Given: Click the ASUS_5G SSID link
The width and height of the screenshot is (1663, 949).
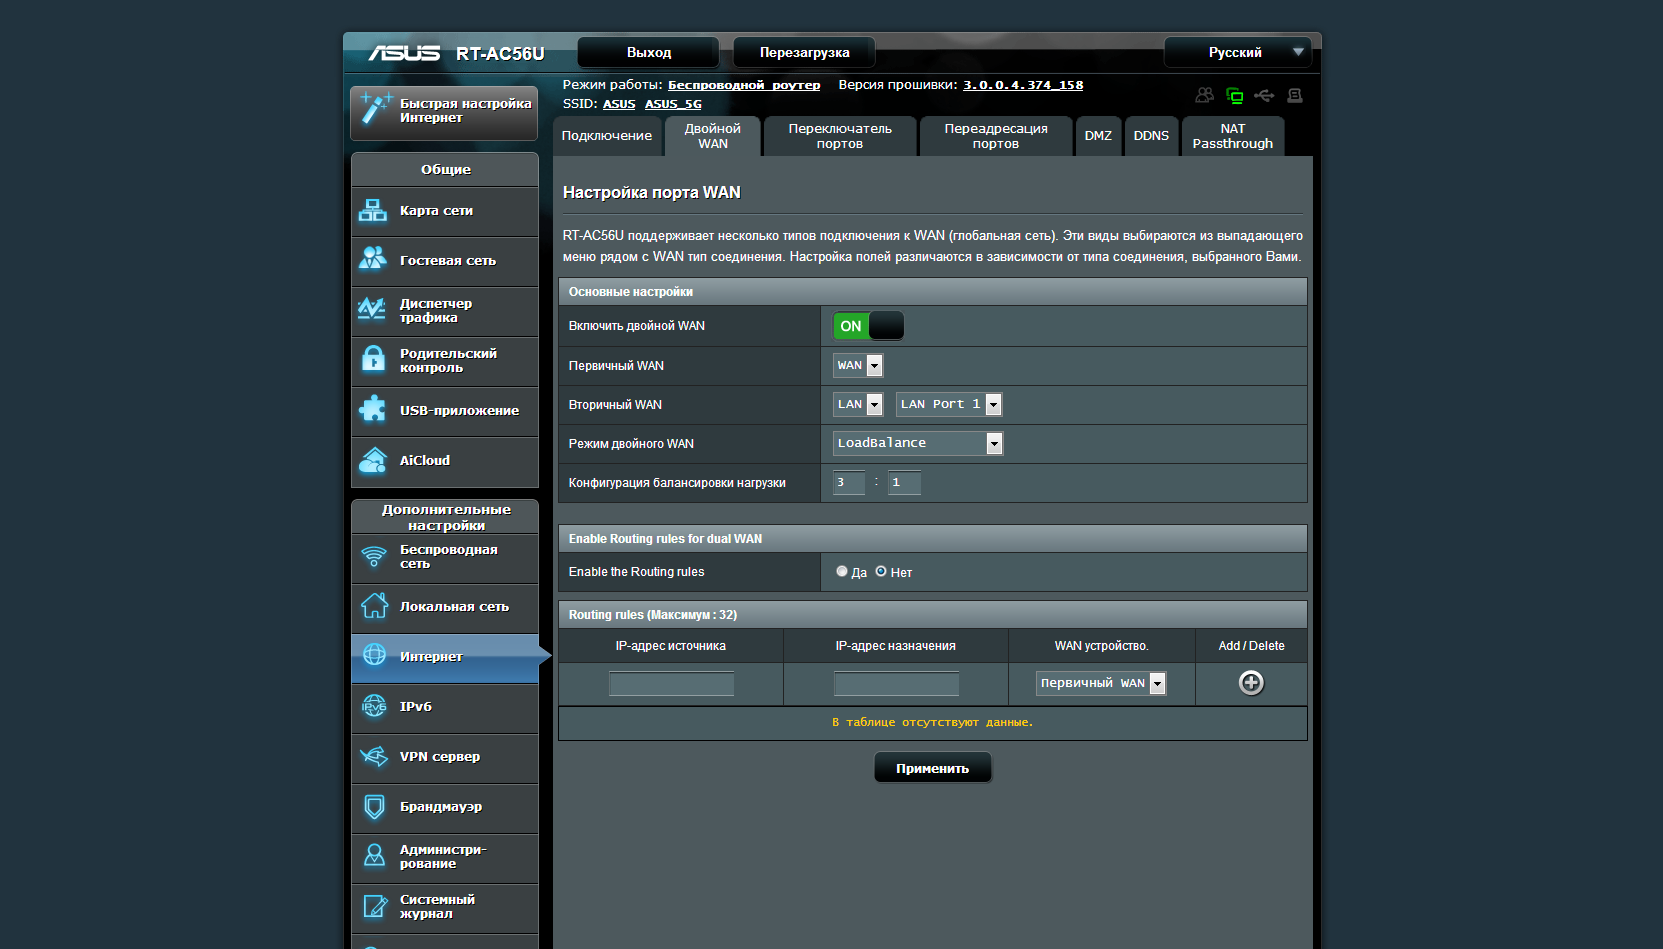Looking at the screenshot, I should click(x=673, y=104).
